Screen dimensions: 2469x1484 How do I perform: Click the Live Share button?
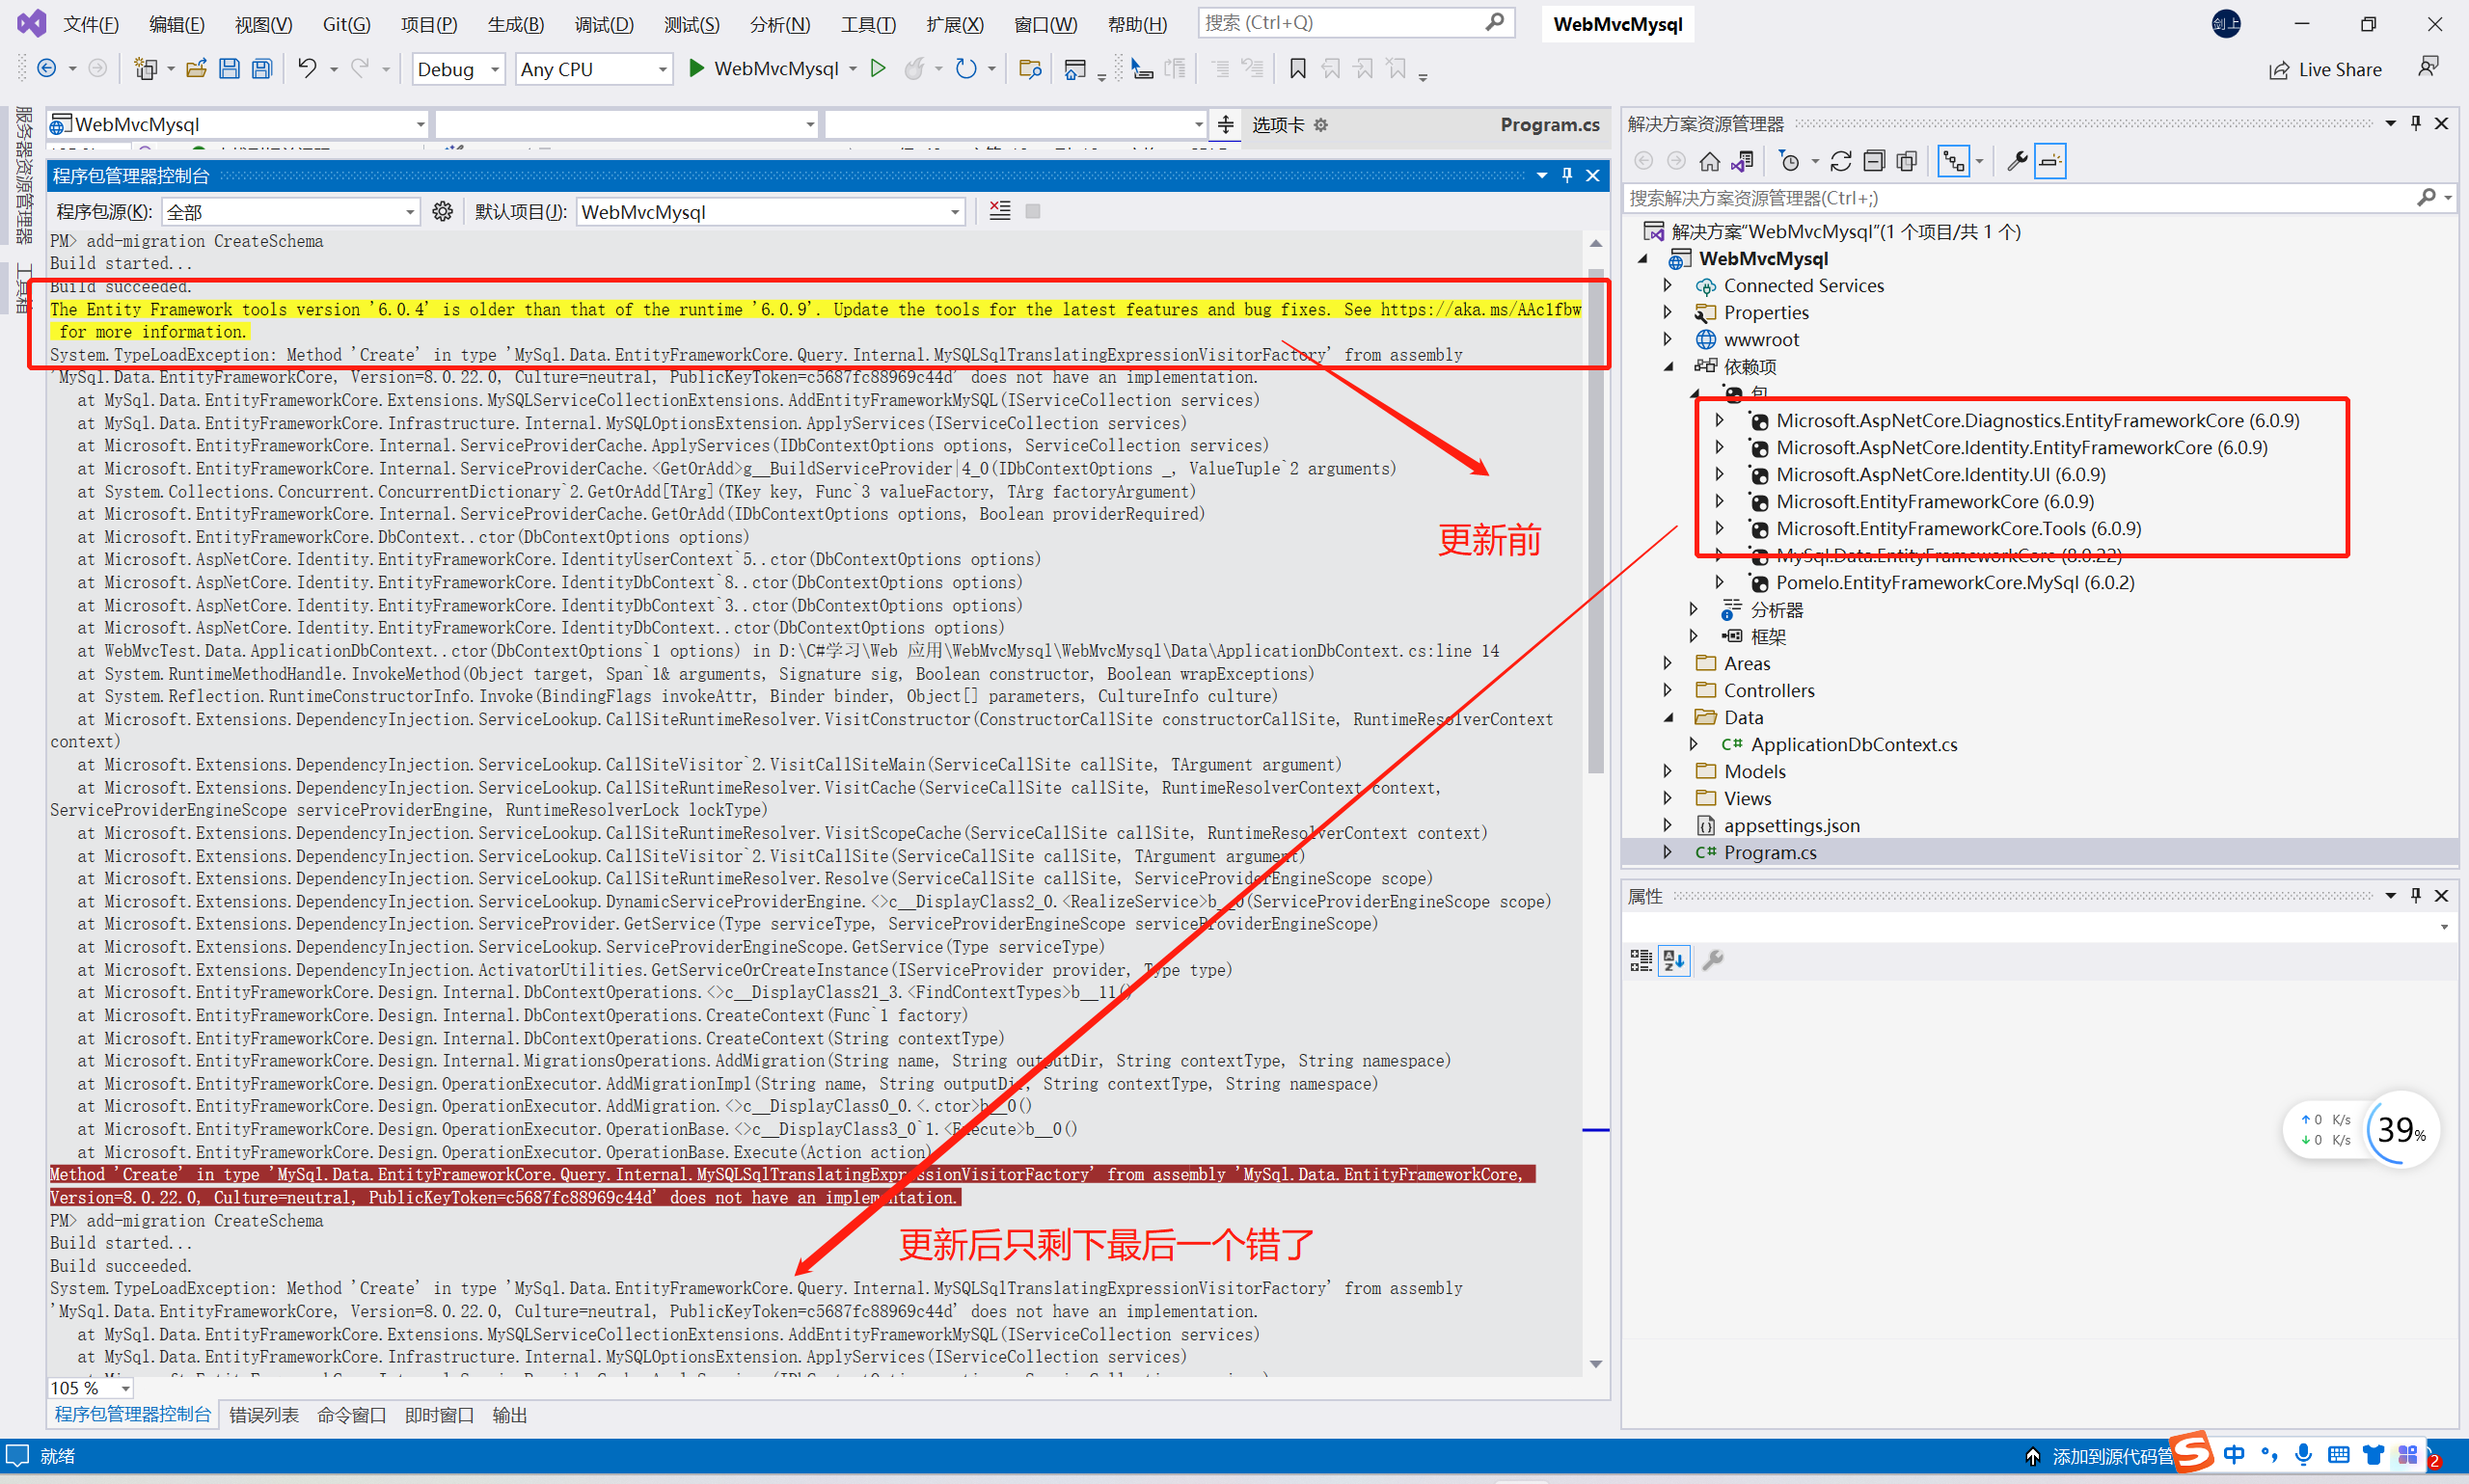coord(2325,69)
